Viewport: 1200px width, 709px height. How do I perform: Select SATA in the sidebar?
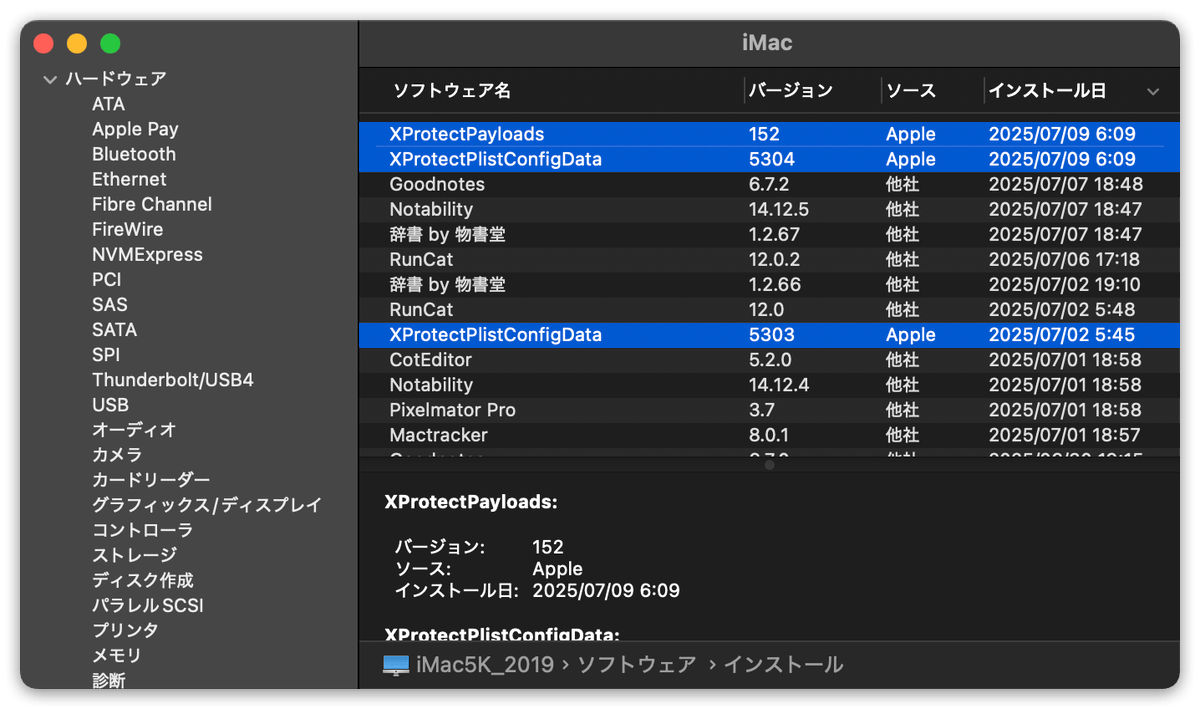(115, 329)
